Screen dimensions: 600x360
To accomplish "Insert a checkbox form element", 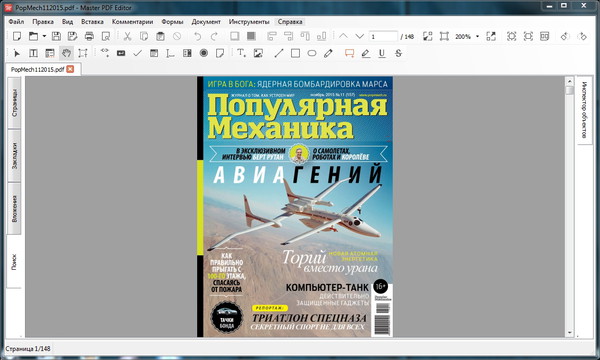I will click(x=137, y=53).
